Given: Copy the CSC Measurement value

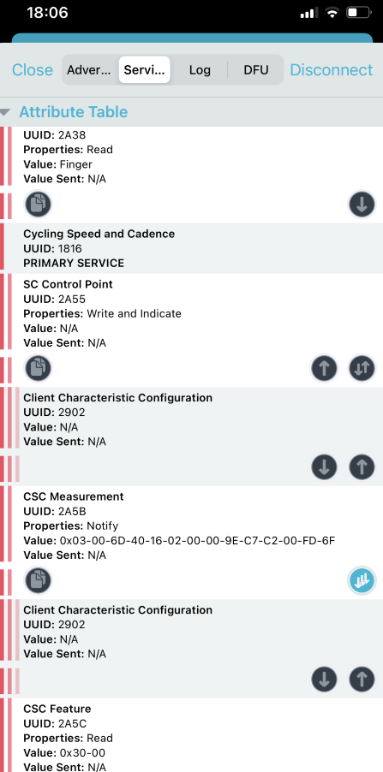Looking at the screenshot, I should tap(38, 580).
